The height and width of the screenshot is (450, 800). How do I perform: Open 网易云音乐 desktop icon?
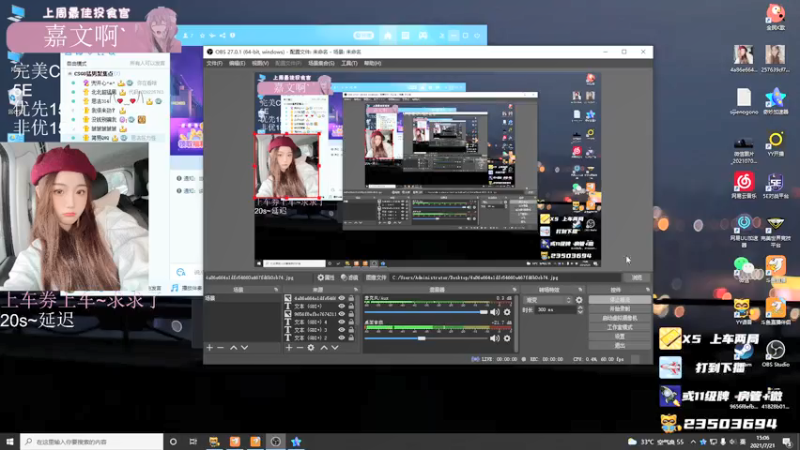(x=744, y=185)
